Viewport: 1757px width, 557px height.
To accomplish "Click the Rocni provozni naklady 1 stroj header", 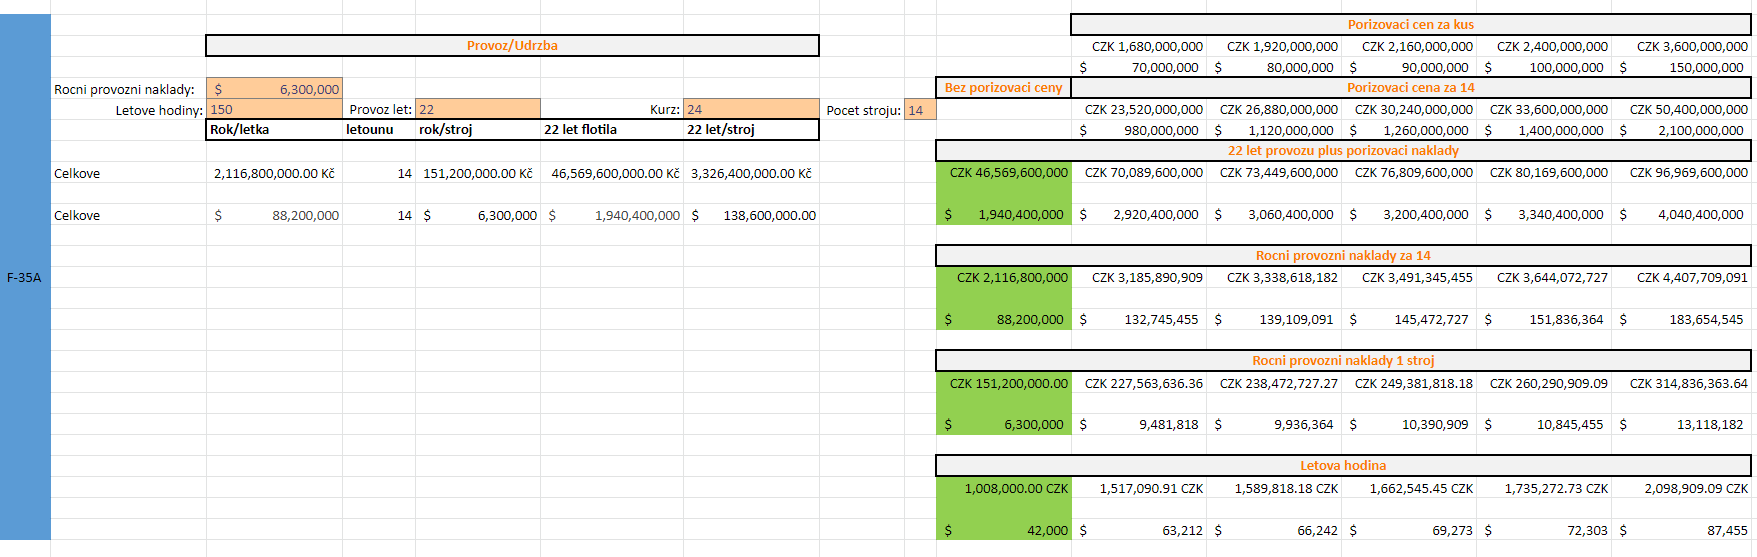I will tap(1343, 361).
